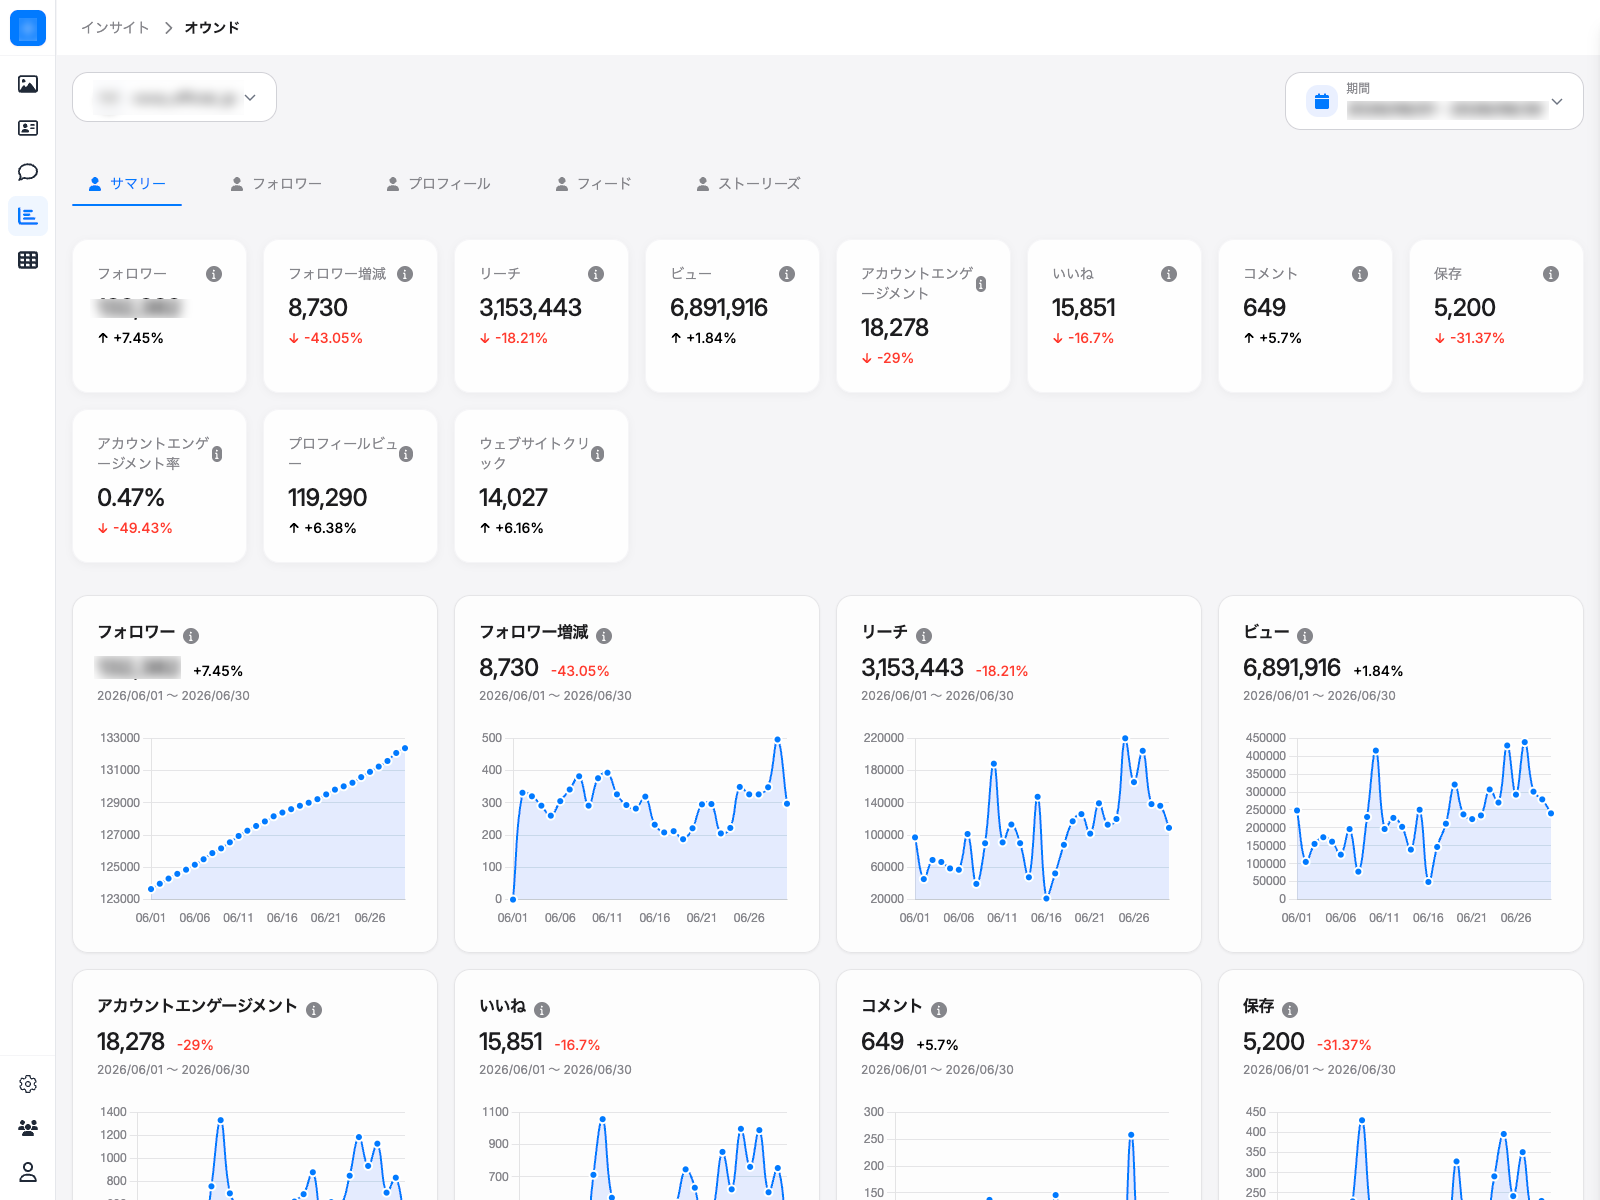Open the chat bubble sidebar icon

pos(28,172)
